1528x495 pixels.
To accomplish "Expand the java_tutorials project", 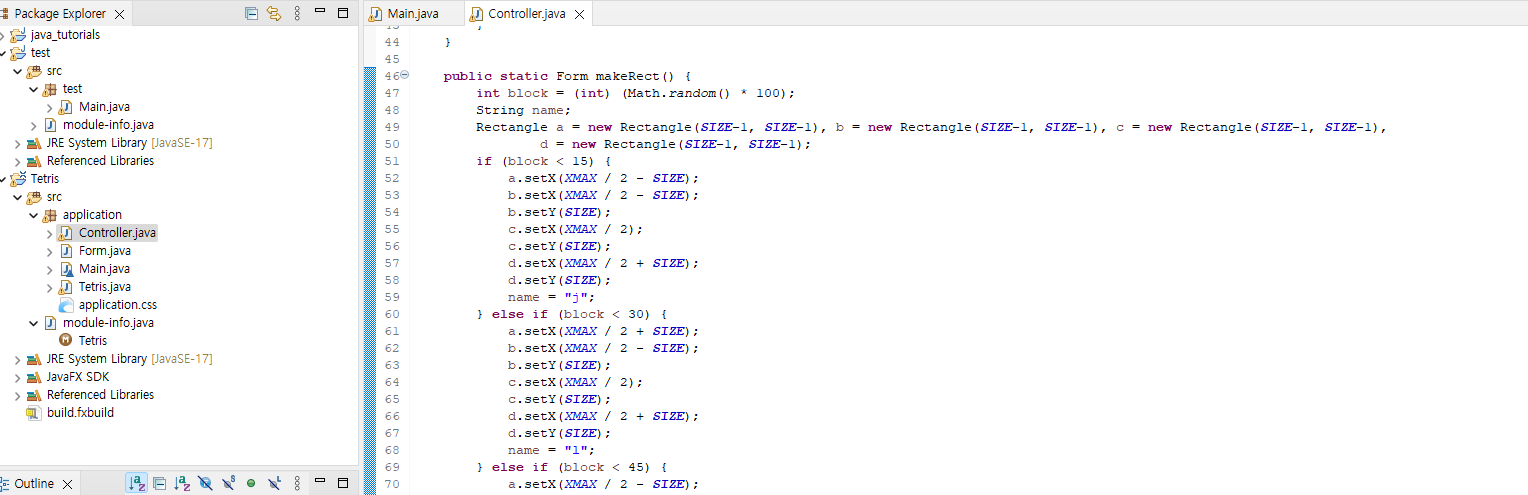I will click(4, 35).
